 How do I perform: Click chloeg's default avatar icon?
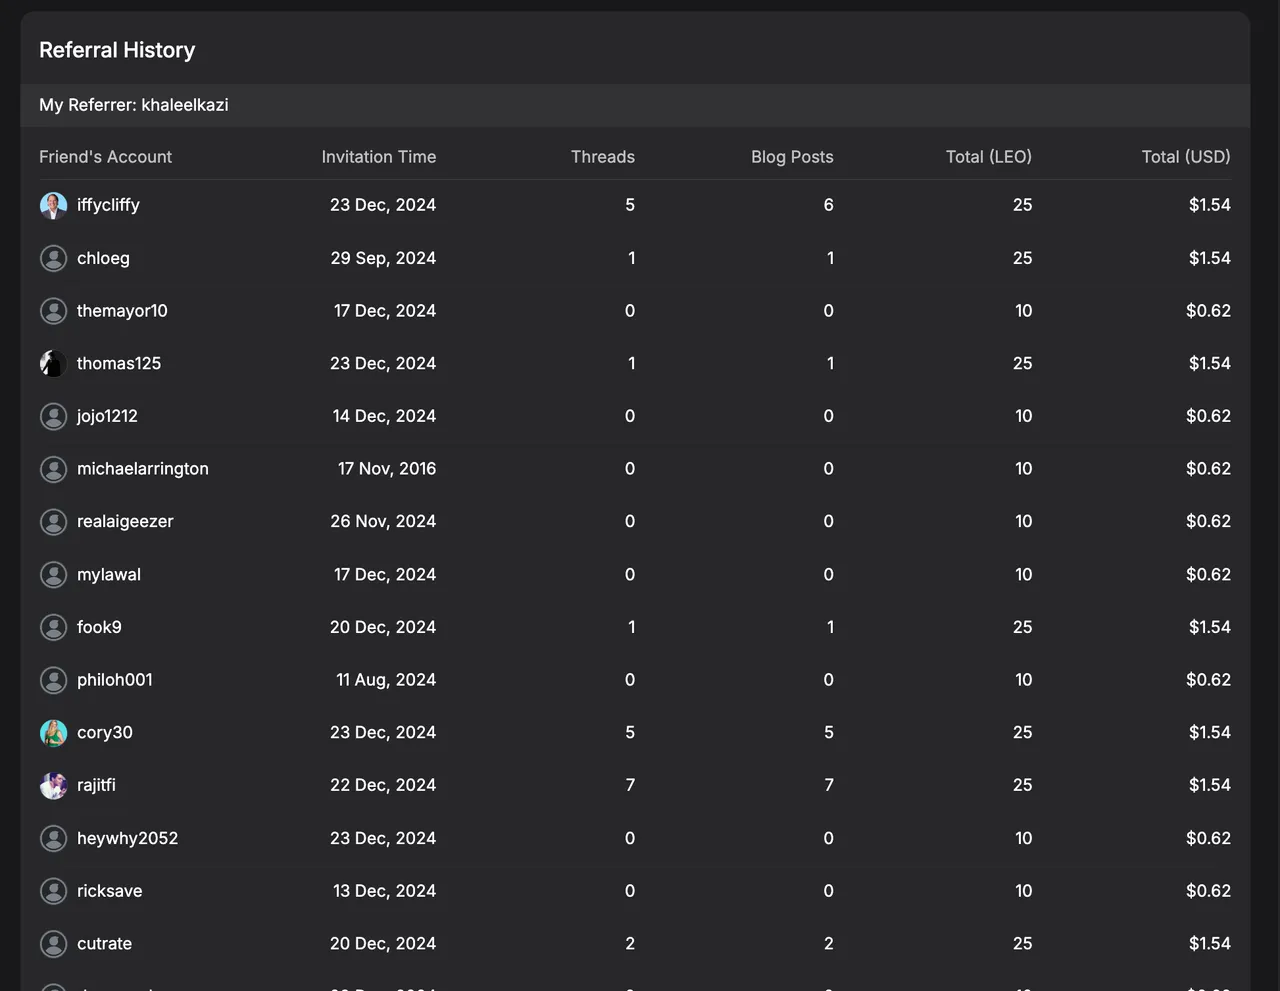point(53,258)
